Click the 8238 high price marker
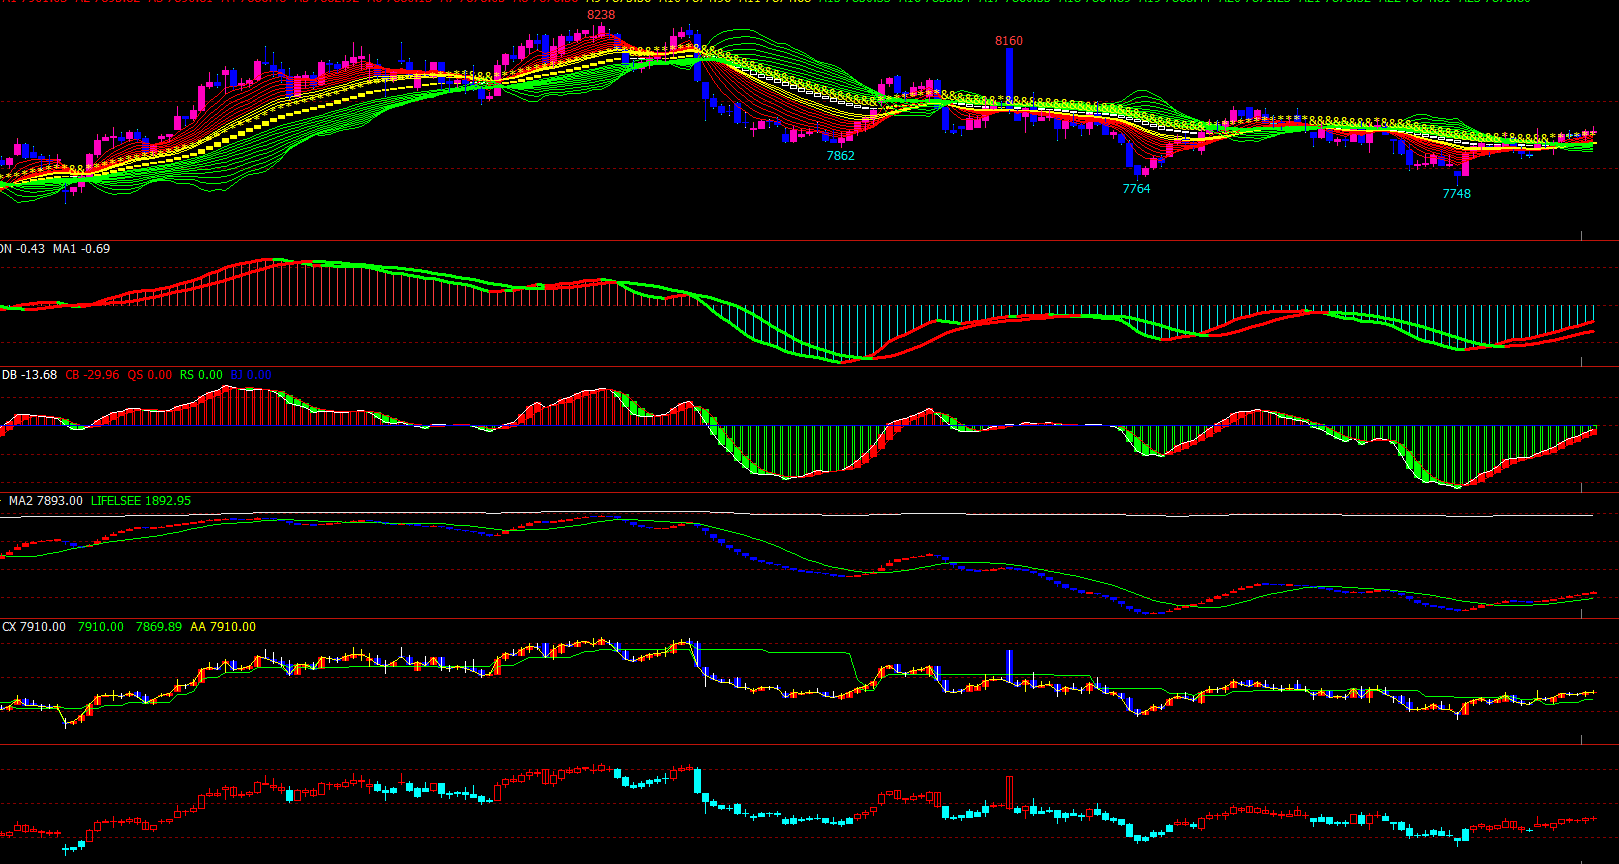This screenshot has height=864, width=1619. coord(601,15)
